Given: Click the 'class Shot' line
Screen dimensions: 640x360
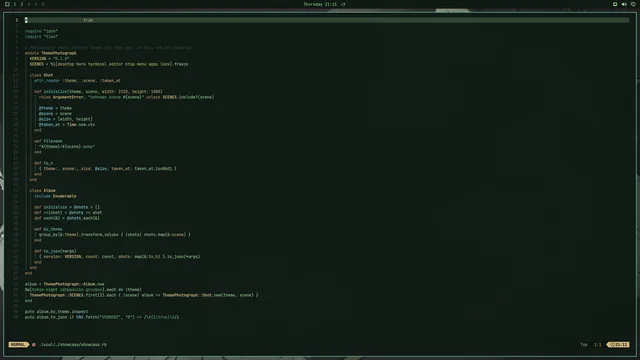Looking at the screenshot, I should [41, 75].
